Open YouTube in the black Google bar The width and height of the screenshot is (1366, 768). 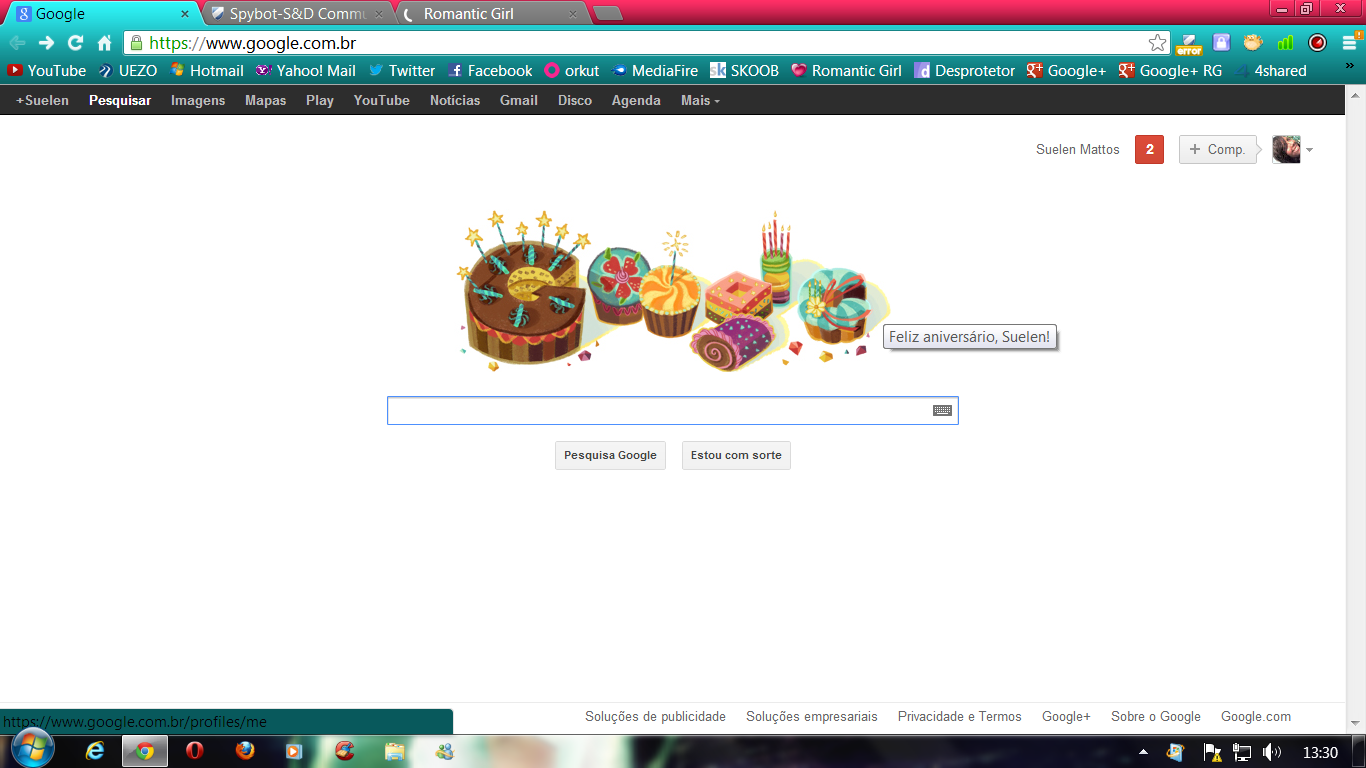point(381,100)
